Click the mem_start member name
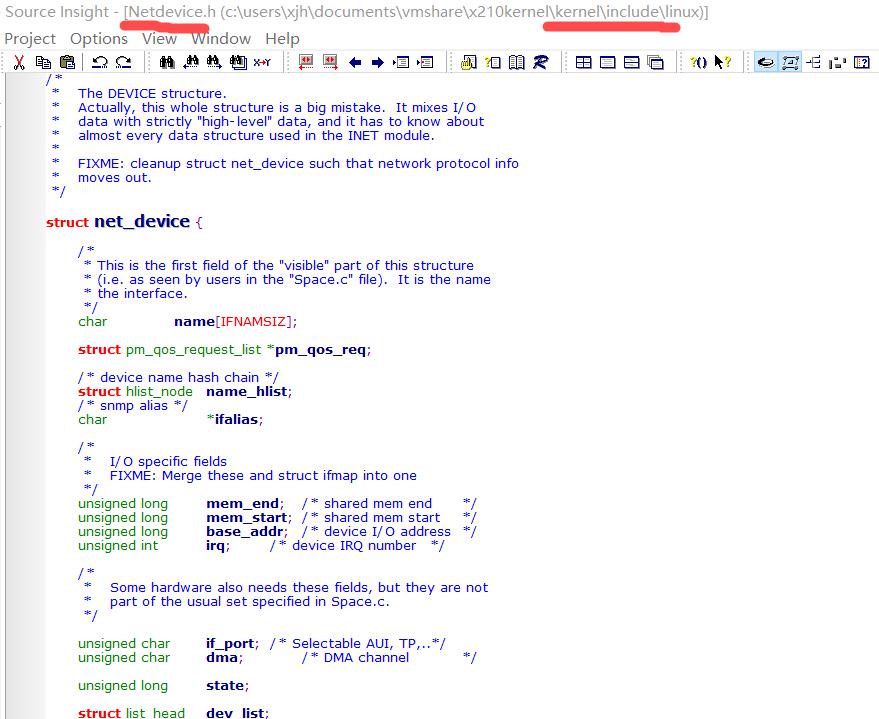The height and width of the screenshot is (719, 879). click(247, 518)
